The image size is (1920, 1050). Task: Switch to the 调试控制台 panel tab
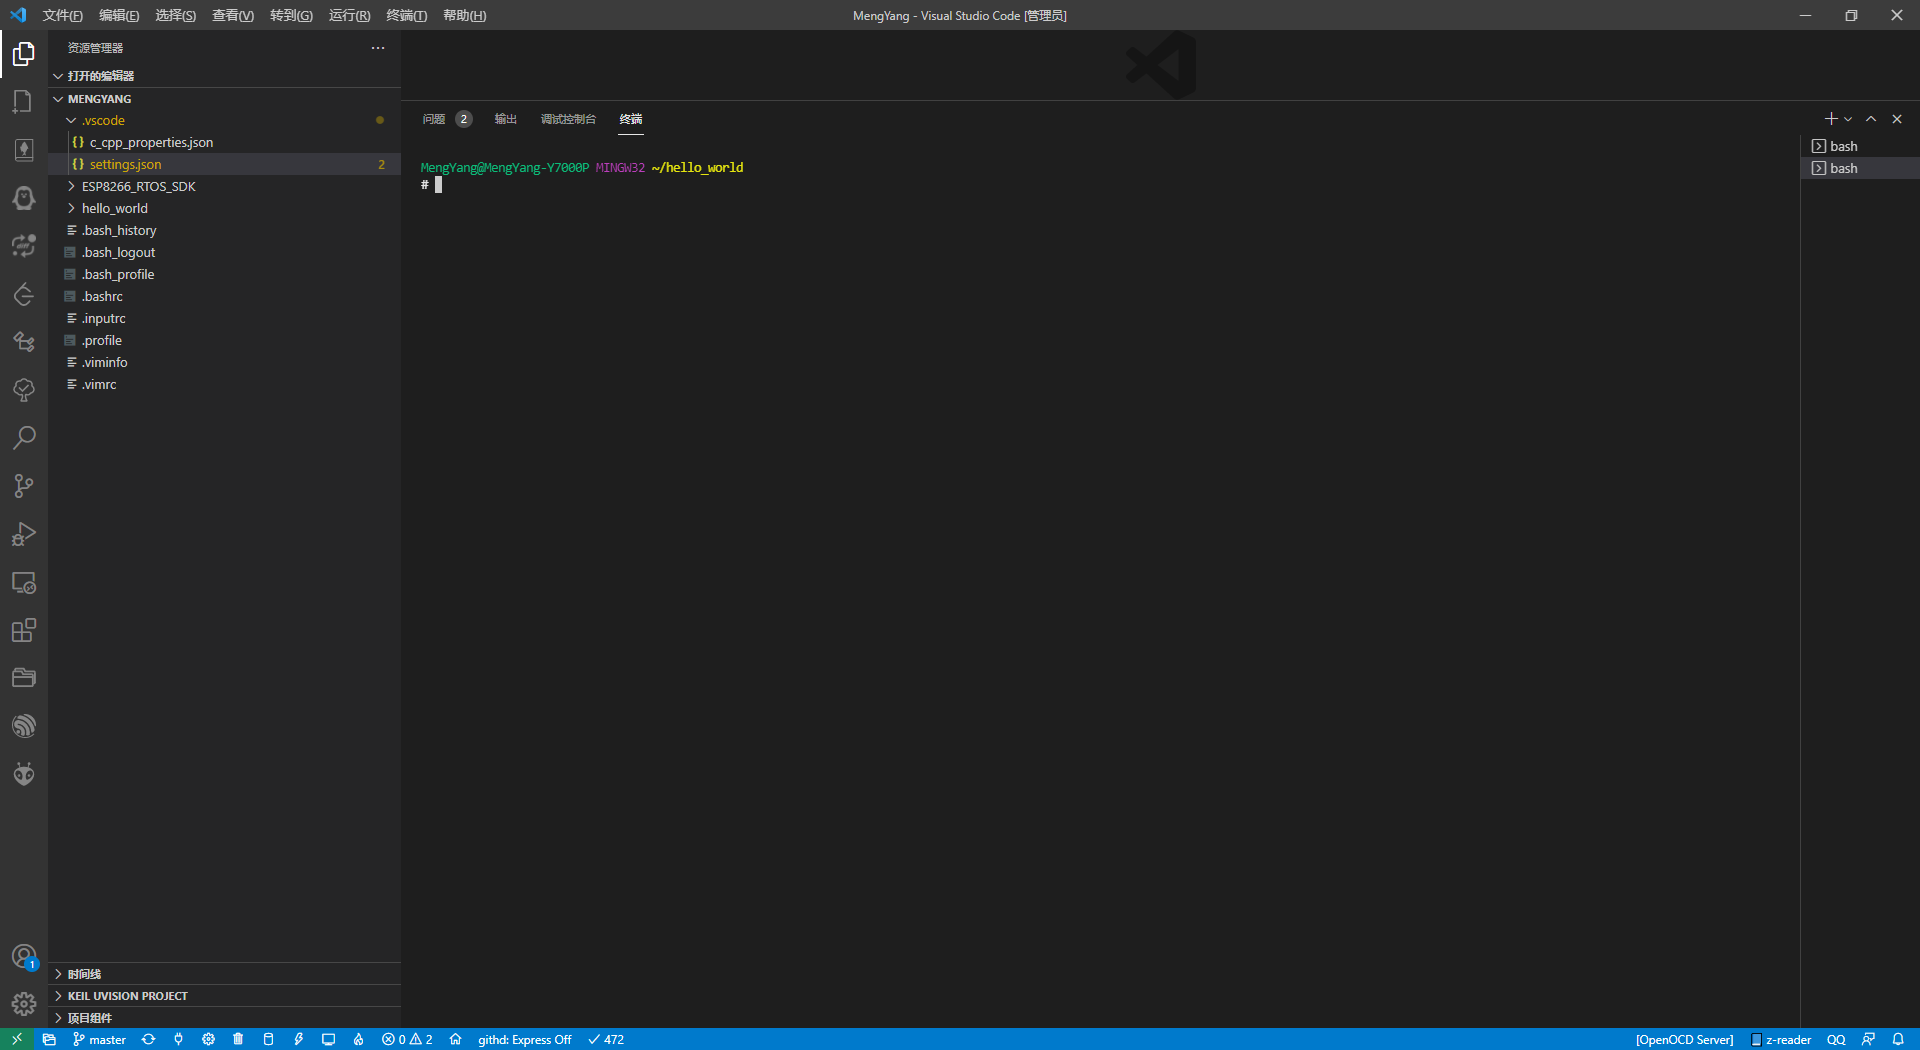[568, 119]
